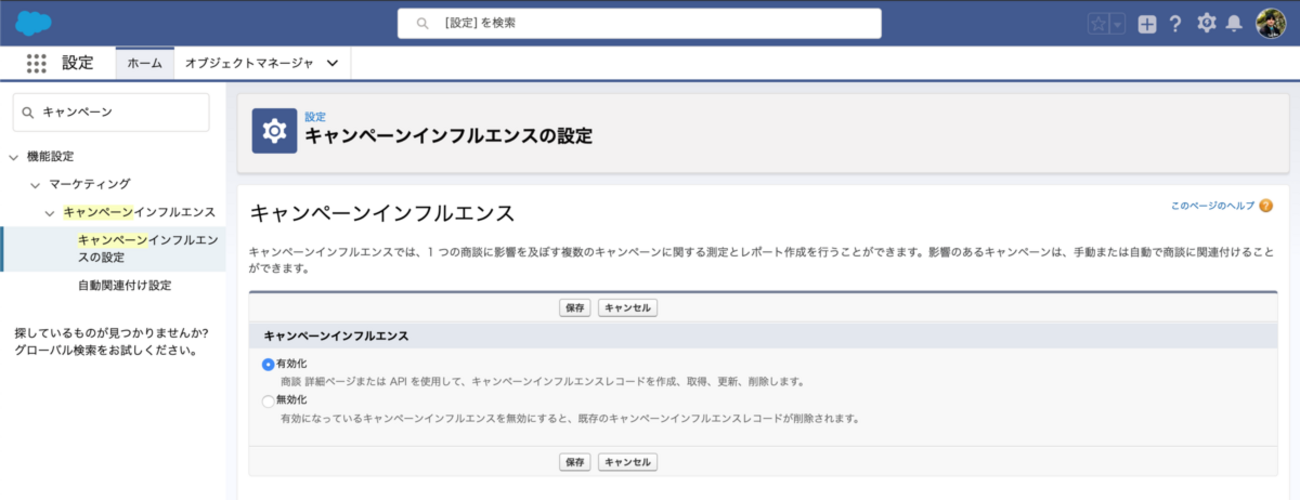The width and height of the screenshot is (1300, 500).
Task: Open global actions plus icon
Action: [x=1147, y=24]
